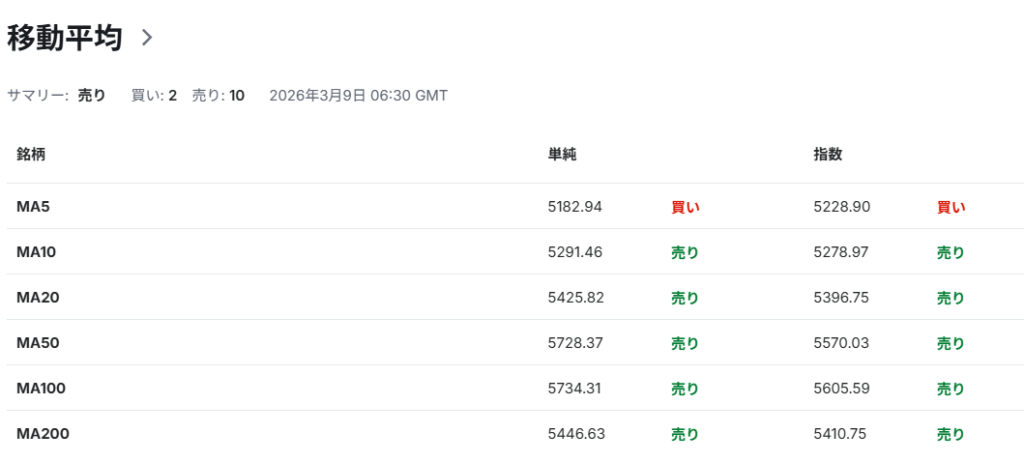
Task: Click MA5 exponential value 5228.90
Action: (842, 207)
